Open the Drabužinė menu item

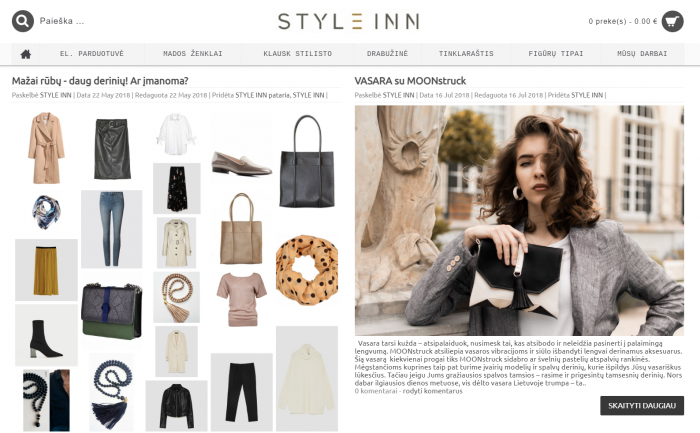(x=388, y=54)
